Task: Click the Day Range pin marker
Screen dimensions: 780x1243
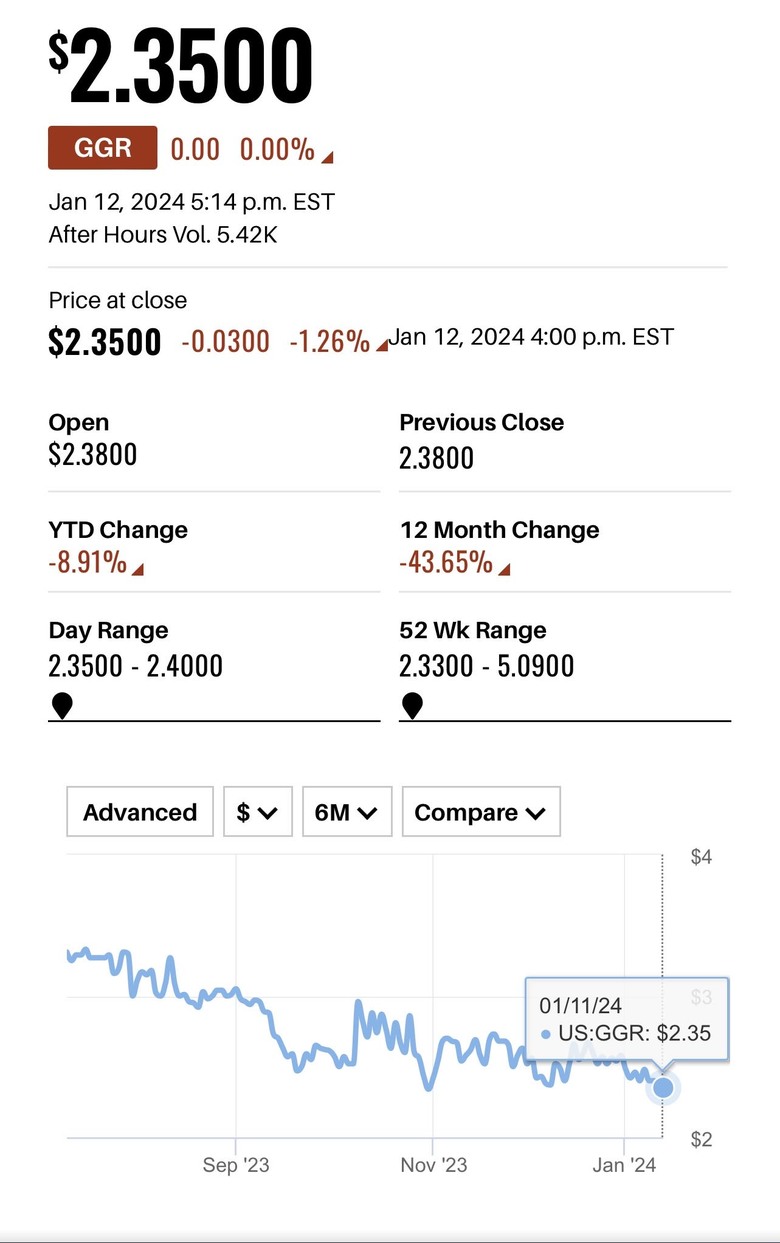Action: 62,707
